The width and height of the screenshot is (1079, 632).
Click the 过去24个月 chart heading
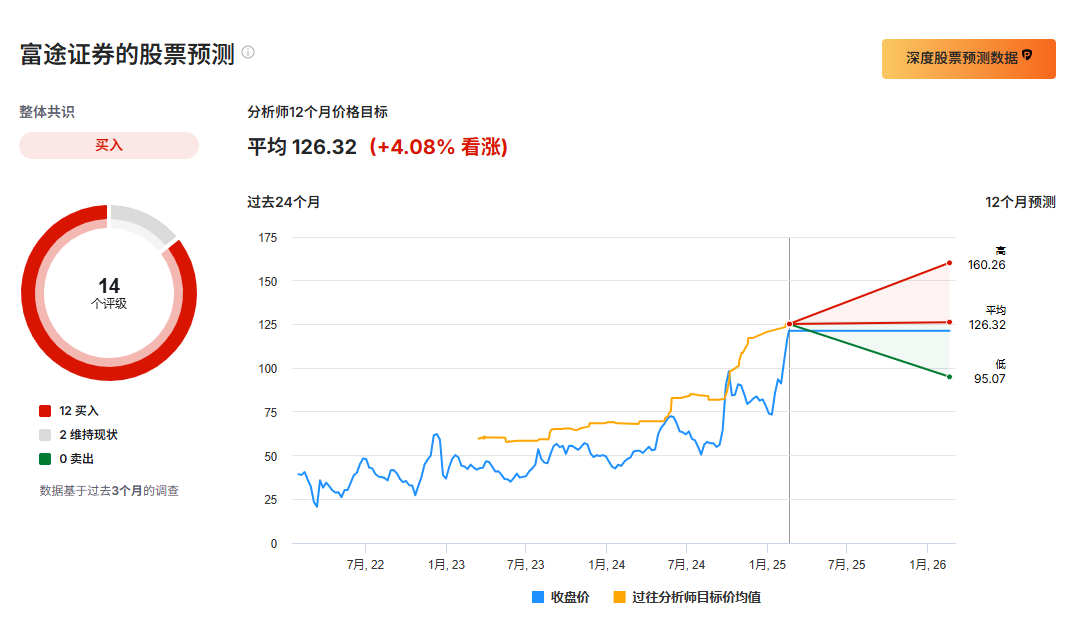[x=284, y=202]
